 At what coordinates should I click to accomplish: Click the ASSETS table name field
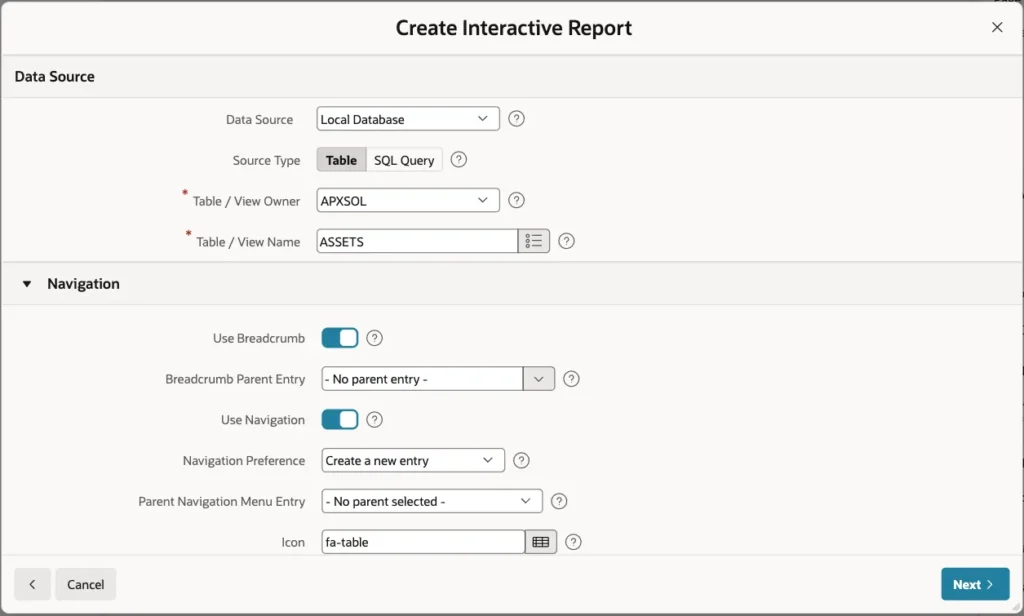(x=417, y=241)
